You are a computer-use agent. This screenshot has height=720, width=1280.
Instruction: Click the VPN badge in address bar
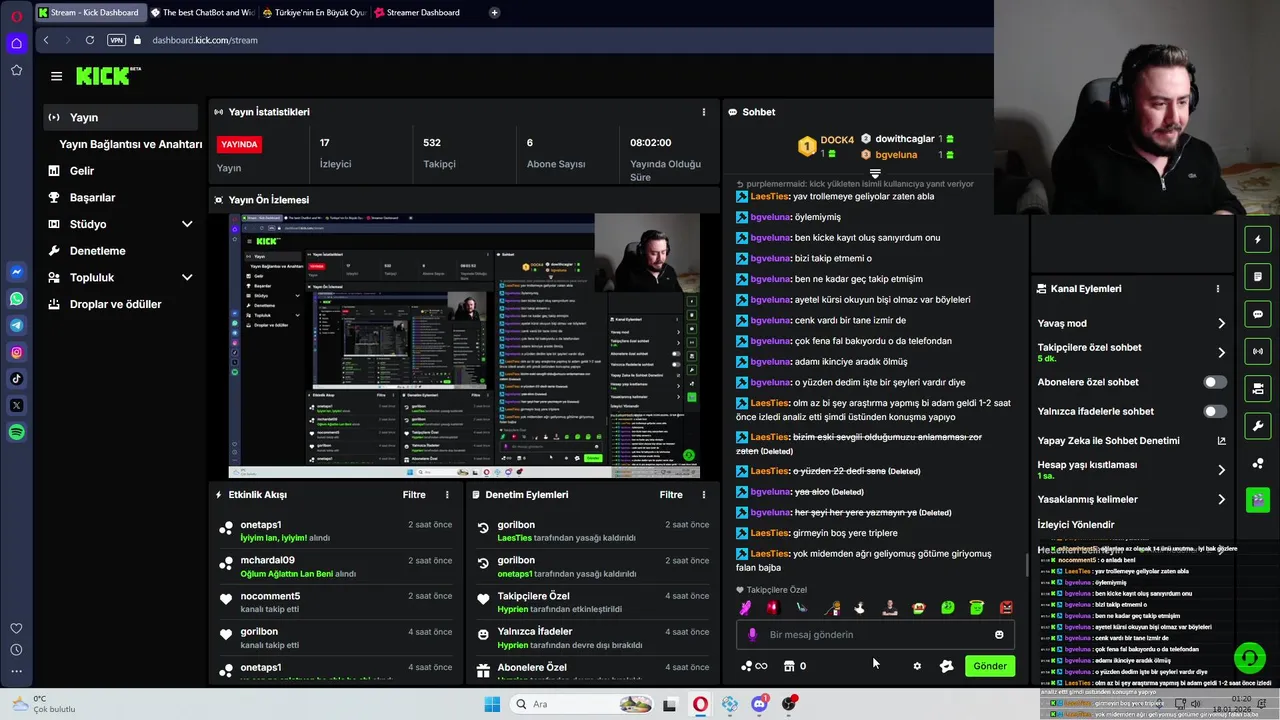(116, 40)
